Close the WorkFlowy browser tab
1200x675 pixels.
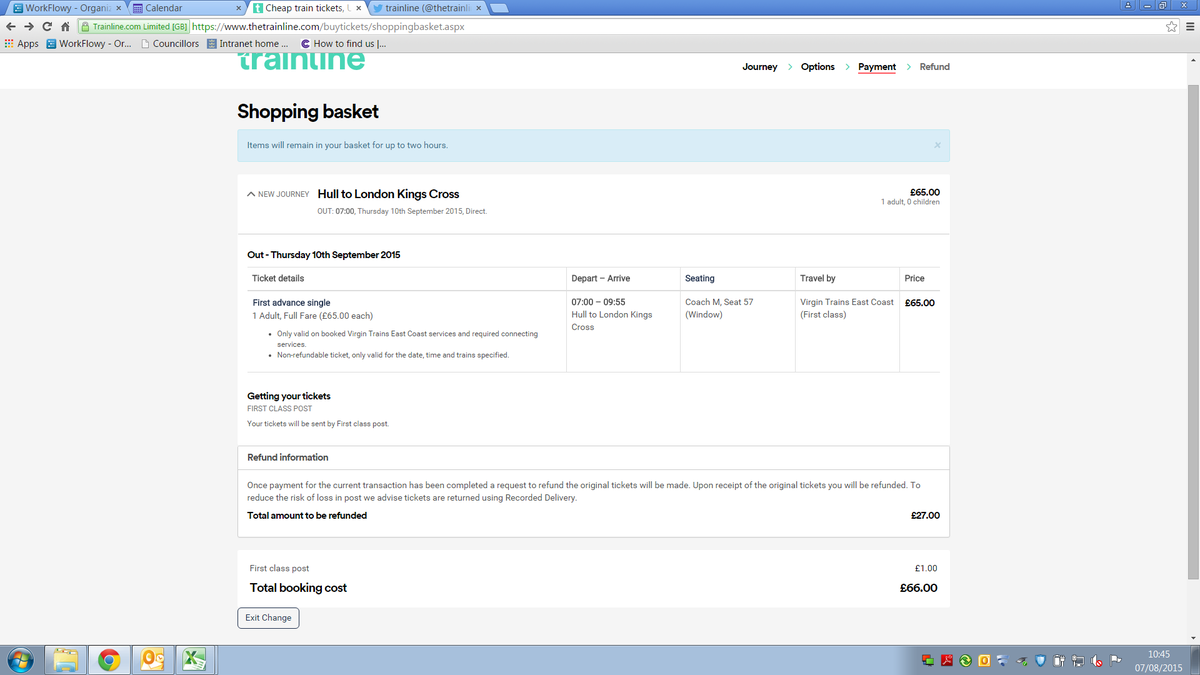point(118,8)
